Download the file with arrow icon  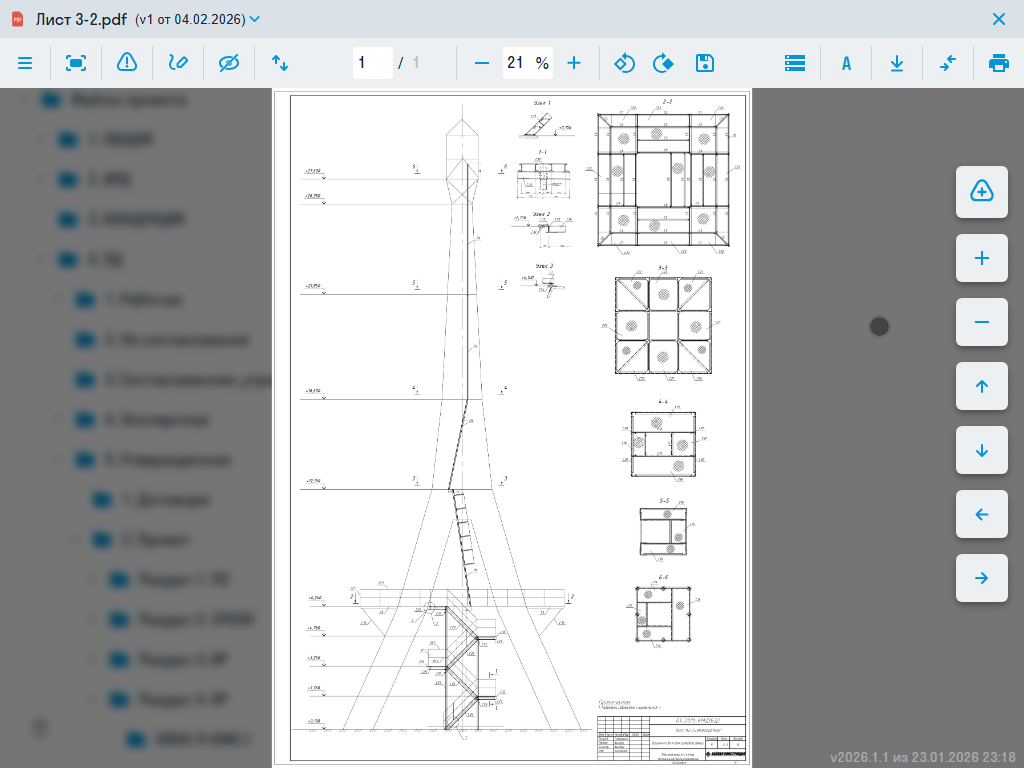pyautogui.click(x=897, y=63)
